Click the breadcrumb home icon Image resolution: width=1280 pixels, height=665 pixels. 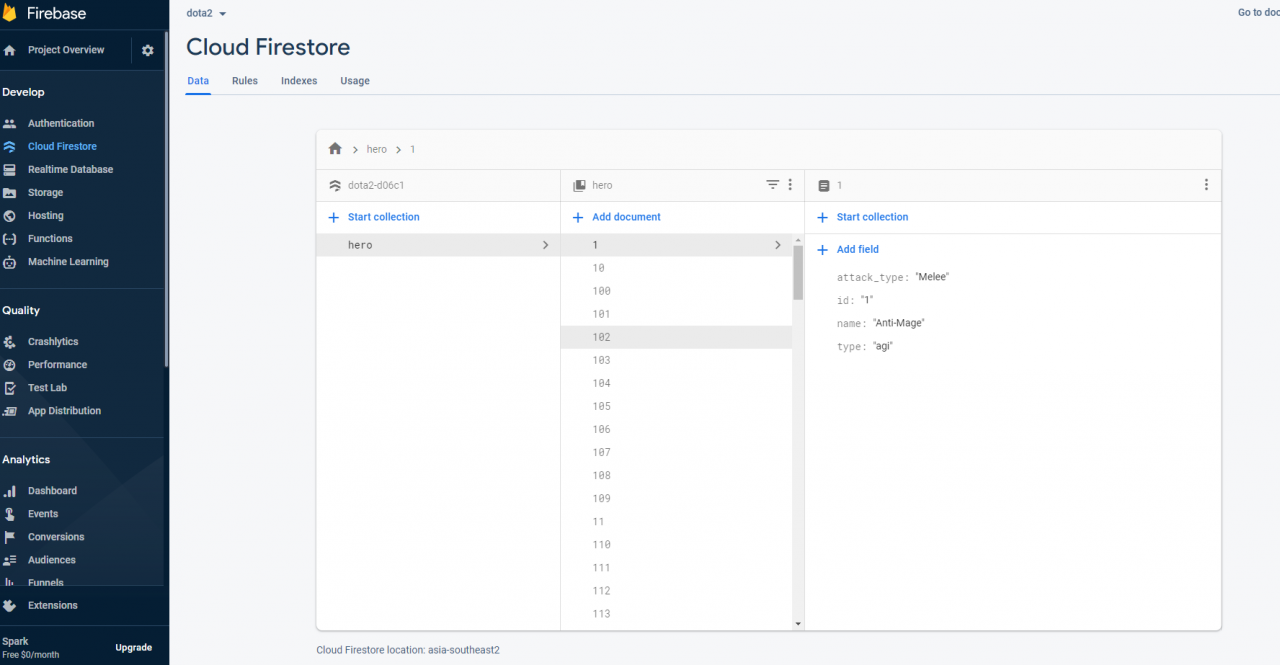[x=335, y=148]
